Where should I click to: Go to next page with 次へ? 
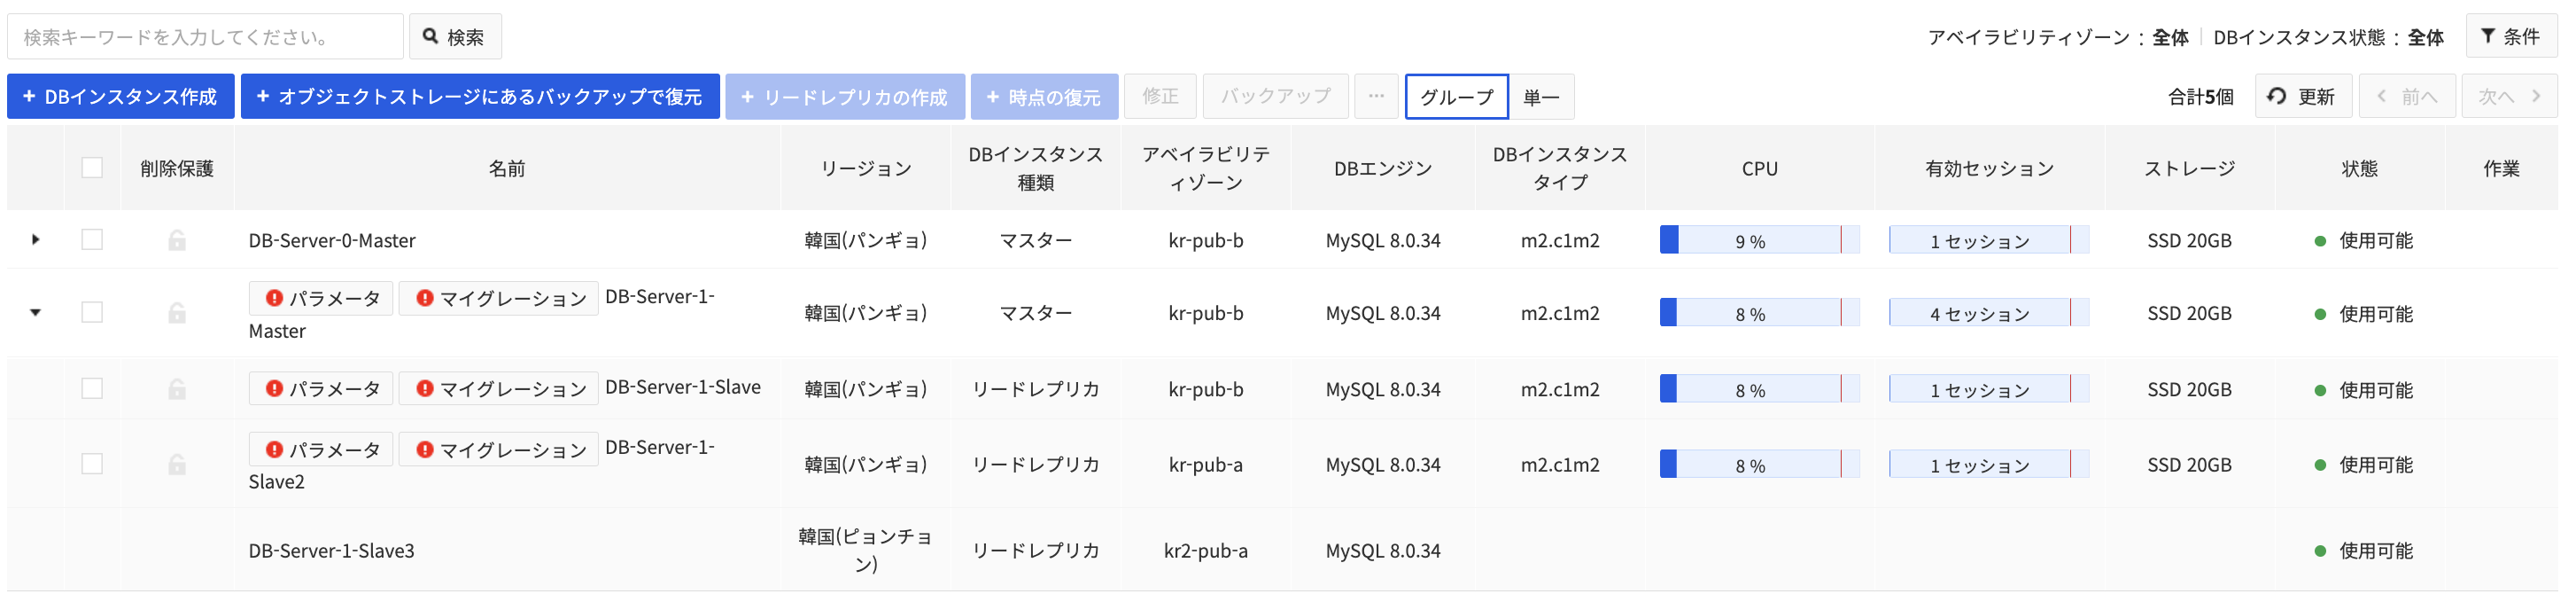click(x=2510, y=97)
